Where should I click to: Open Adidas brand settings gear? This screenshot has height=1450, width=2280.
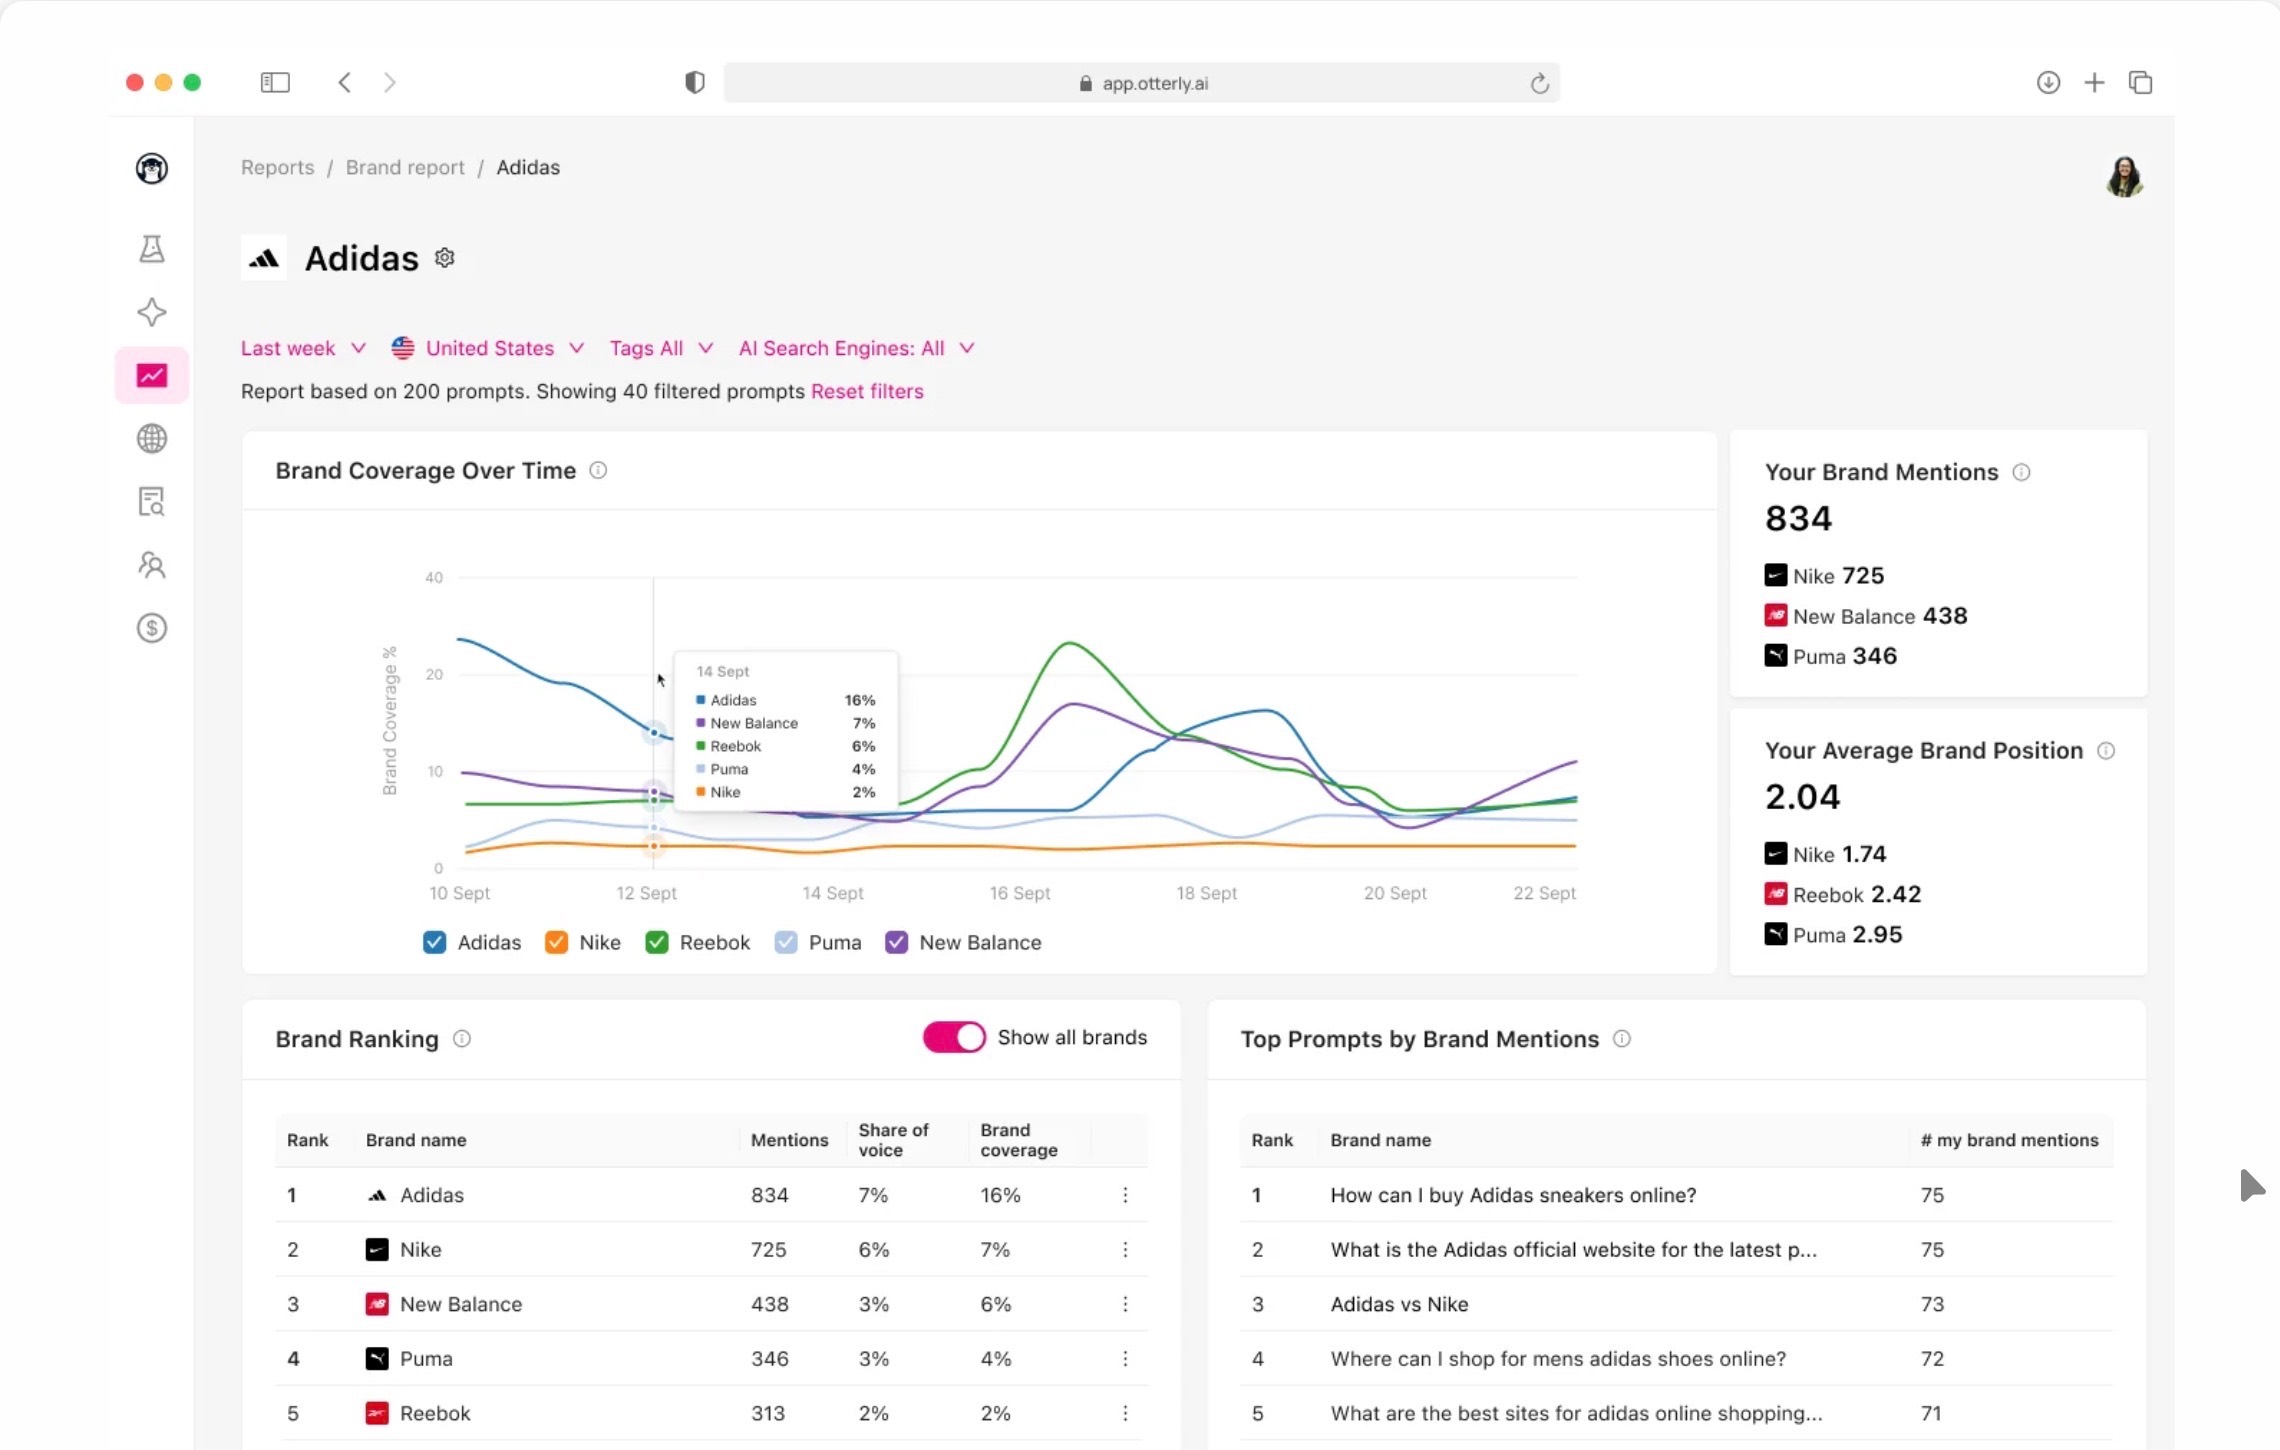445,258
